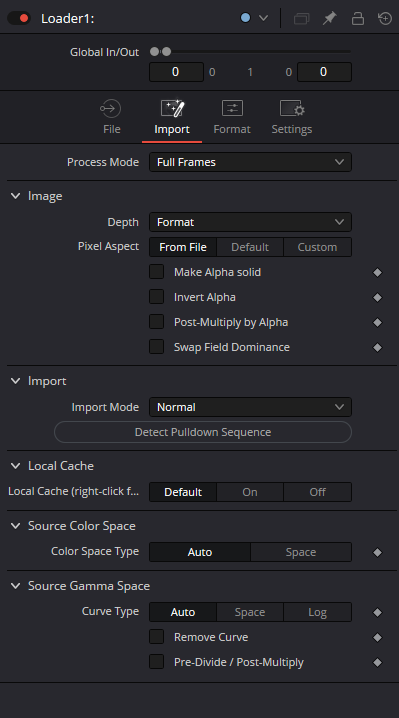Open the Process Mode dropdown
Viewport: 399px width, 718px height.
coord(251,162)
